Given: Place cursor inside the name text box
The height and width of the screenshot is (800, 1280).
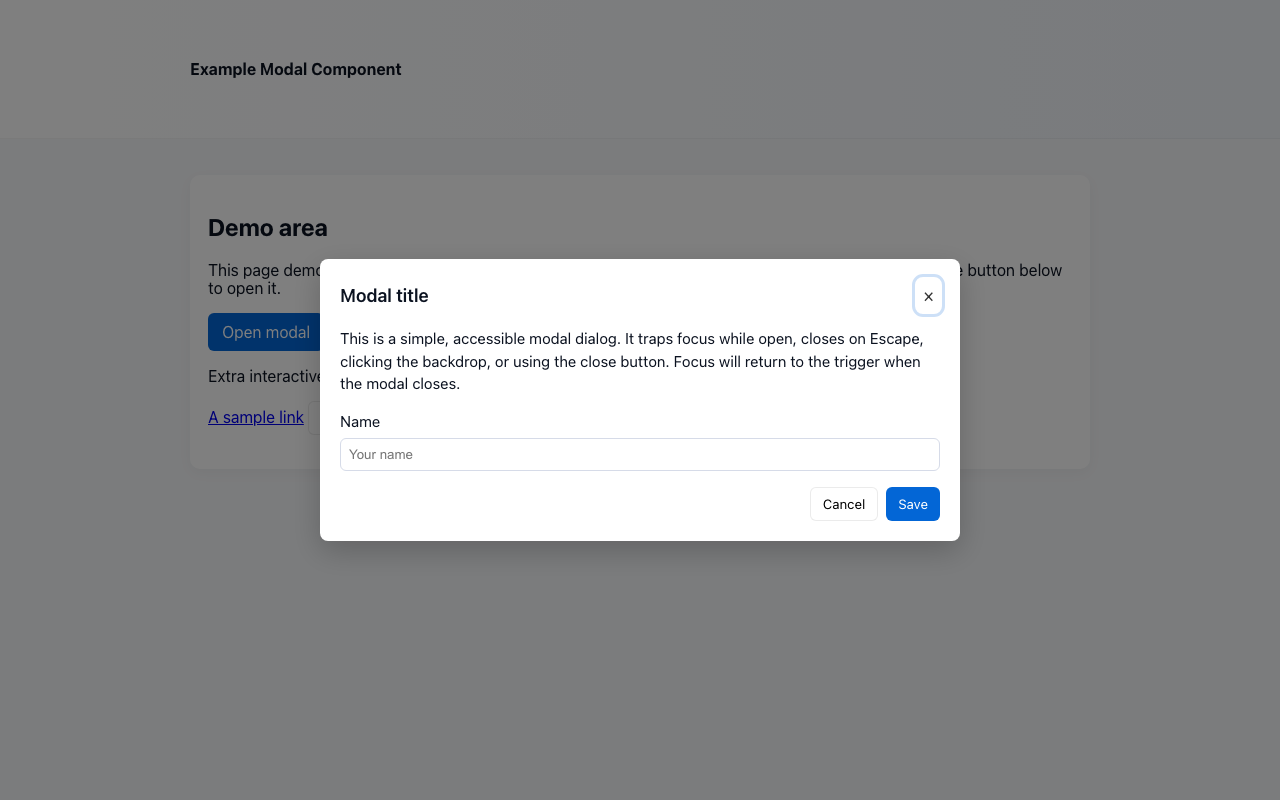Looking at the screenshot, I should click(639, 454).
